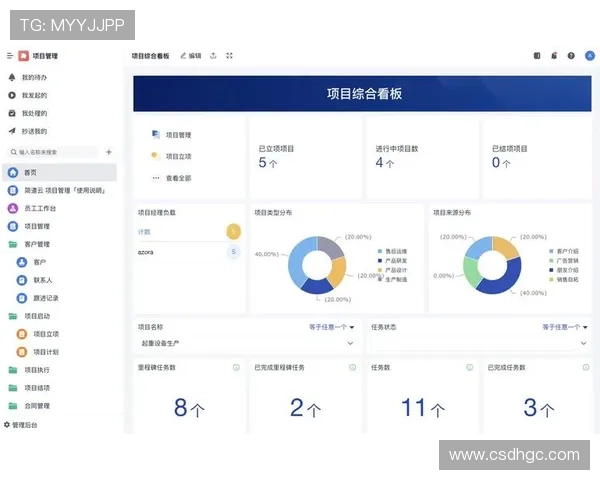
Task: Open the 起重设备生产 project selector
Action: pos(247,343)
